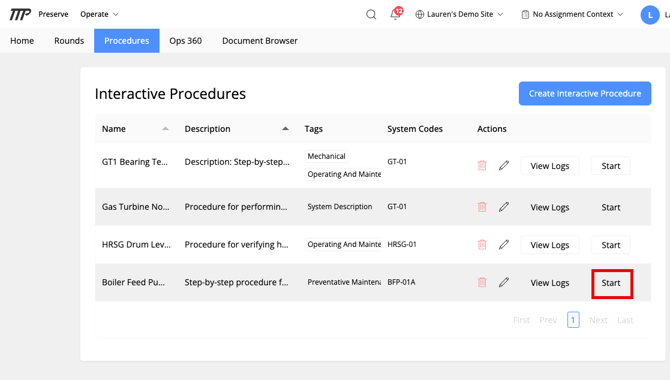Click GT1 Bearing Te... procedure name
Viewport: 670px width, 380px height.
click(135, 162)
